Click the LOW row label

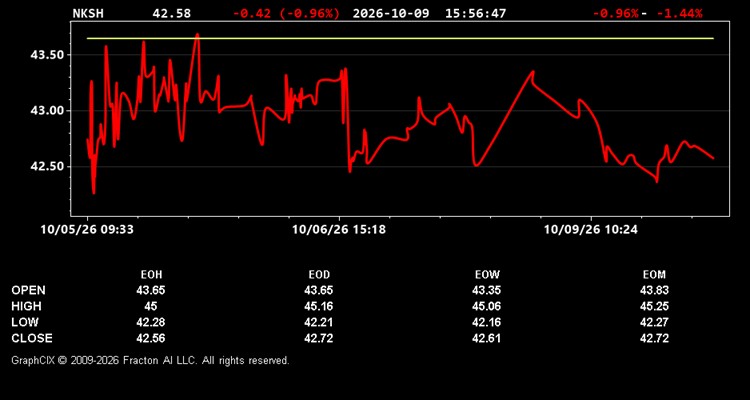(x=25, y=322)
